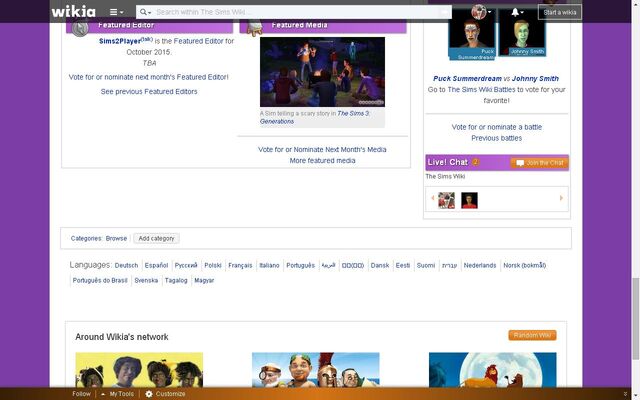Open the scary story featured media image

pyautogui.click(x=322, y=72)
